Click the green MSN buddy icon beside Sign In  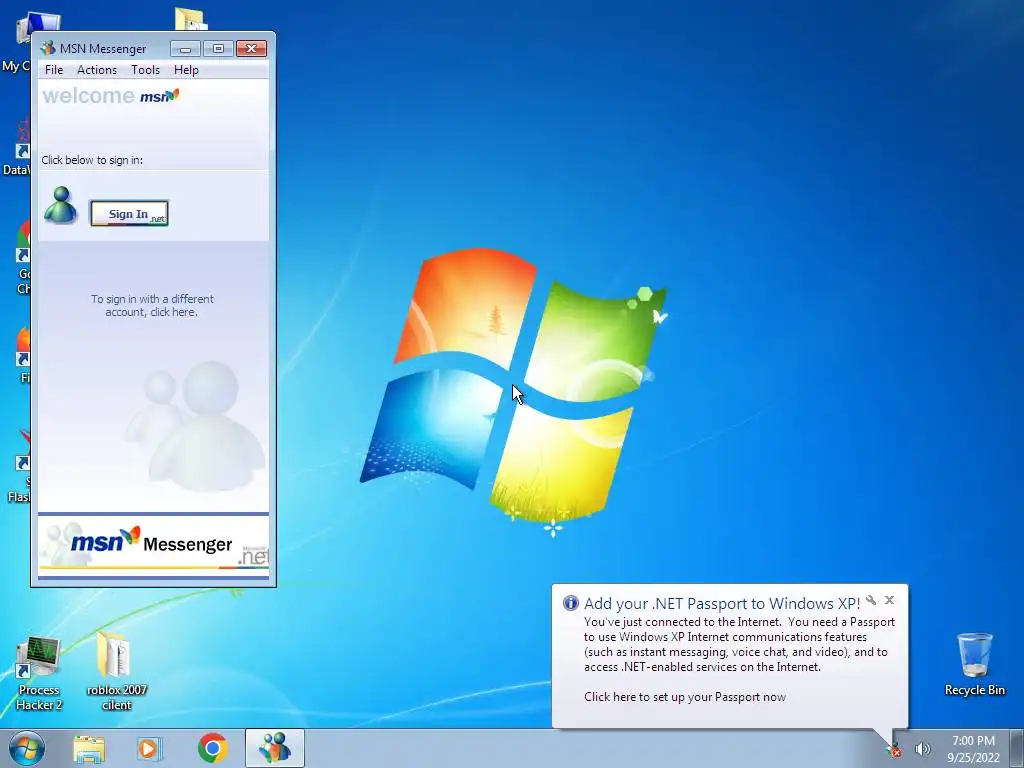pos(61,205)
